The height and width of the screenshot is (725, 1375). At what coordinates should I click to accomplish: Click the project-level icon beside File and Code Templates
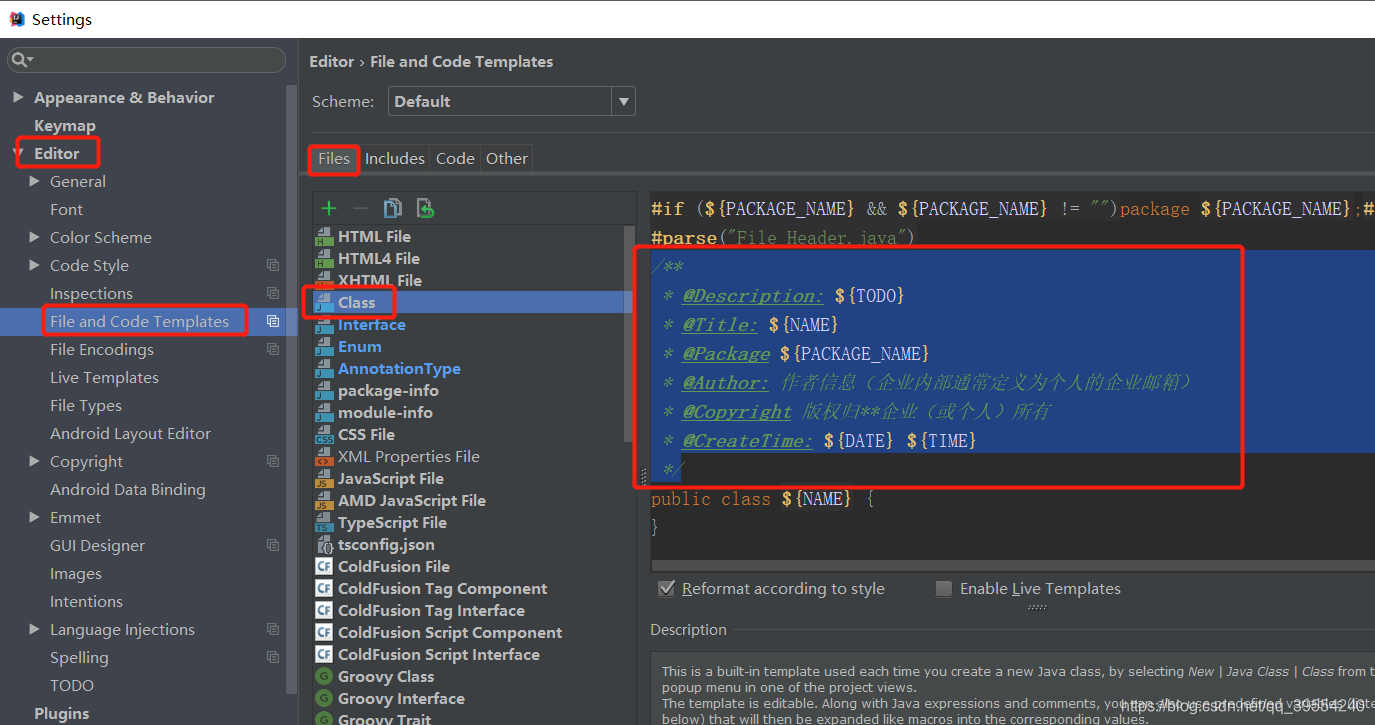tap(273, 321)
